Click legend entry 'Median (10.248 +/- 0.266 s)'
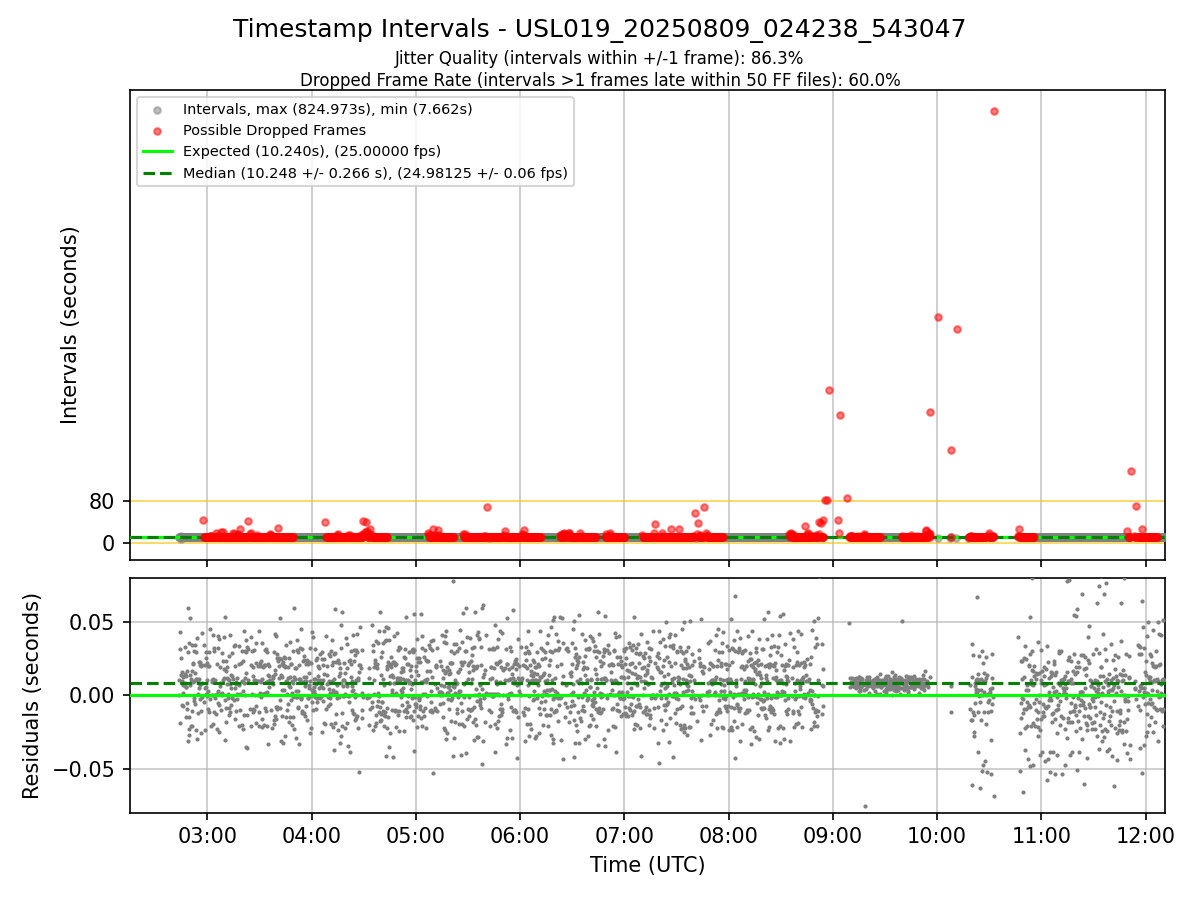 tap(375, 173)
